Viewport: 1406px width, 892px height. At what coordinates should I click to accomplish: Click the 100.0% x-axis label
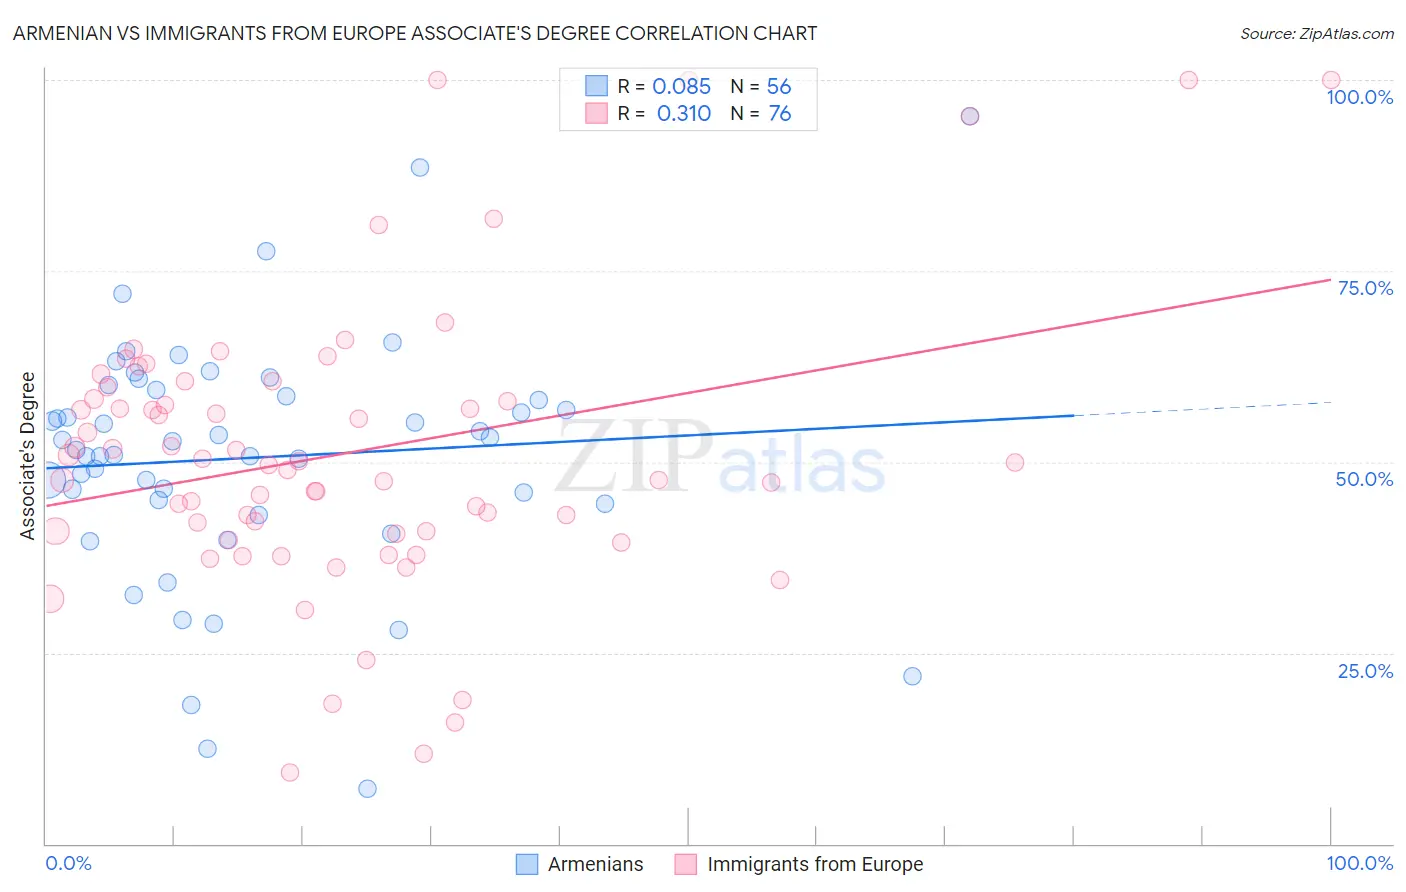pyautogui.click(x=1360, y=863)
